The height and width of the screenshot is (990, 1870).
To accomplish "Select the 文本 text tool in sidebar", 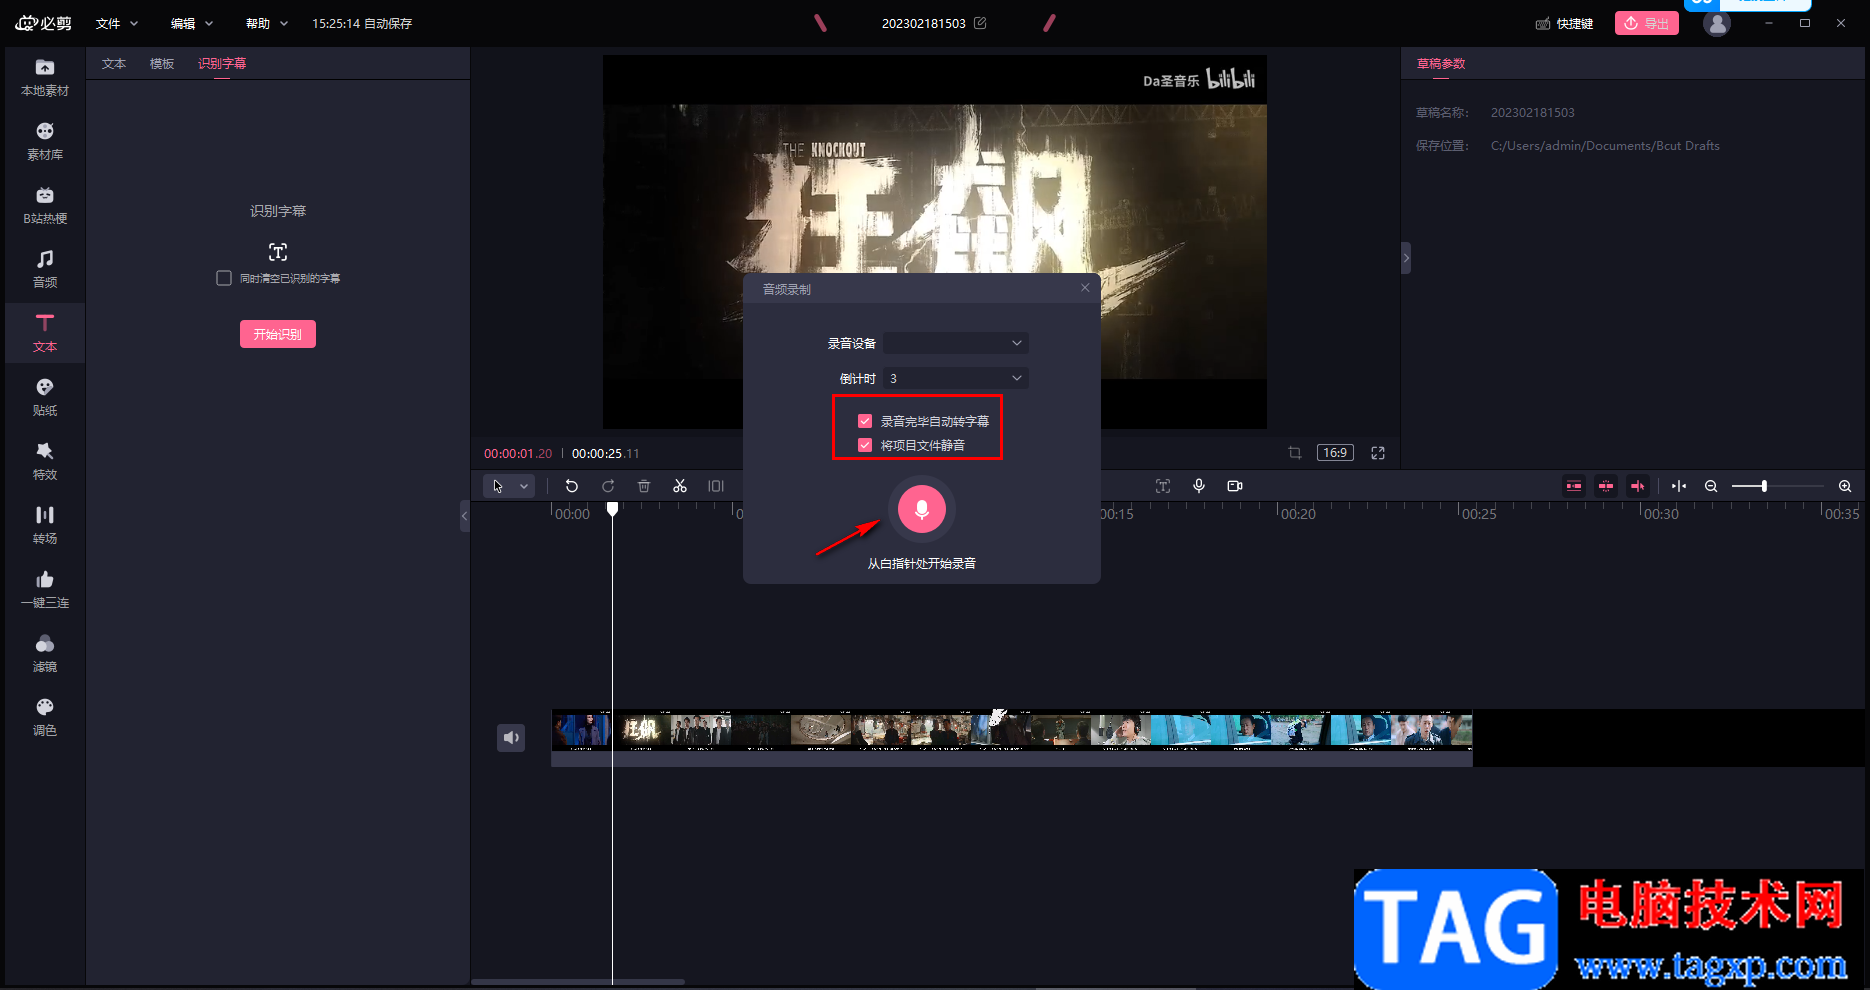I will [45, 333].
